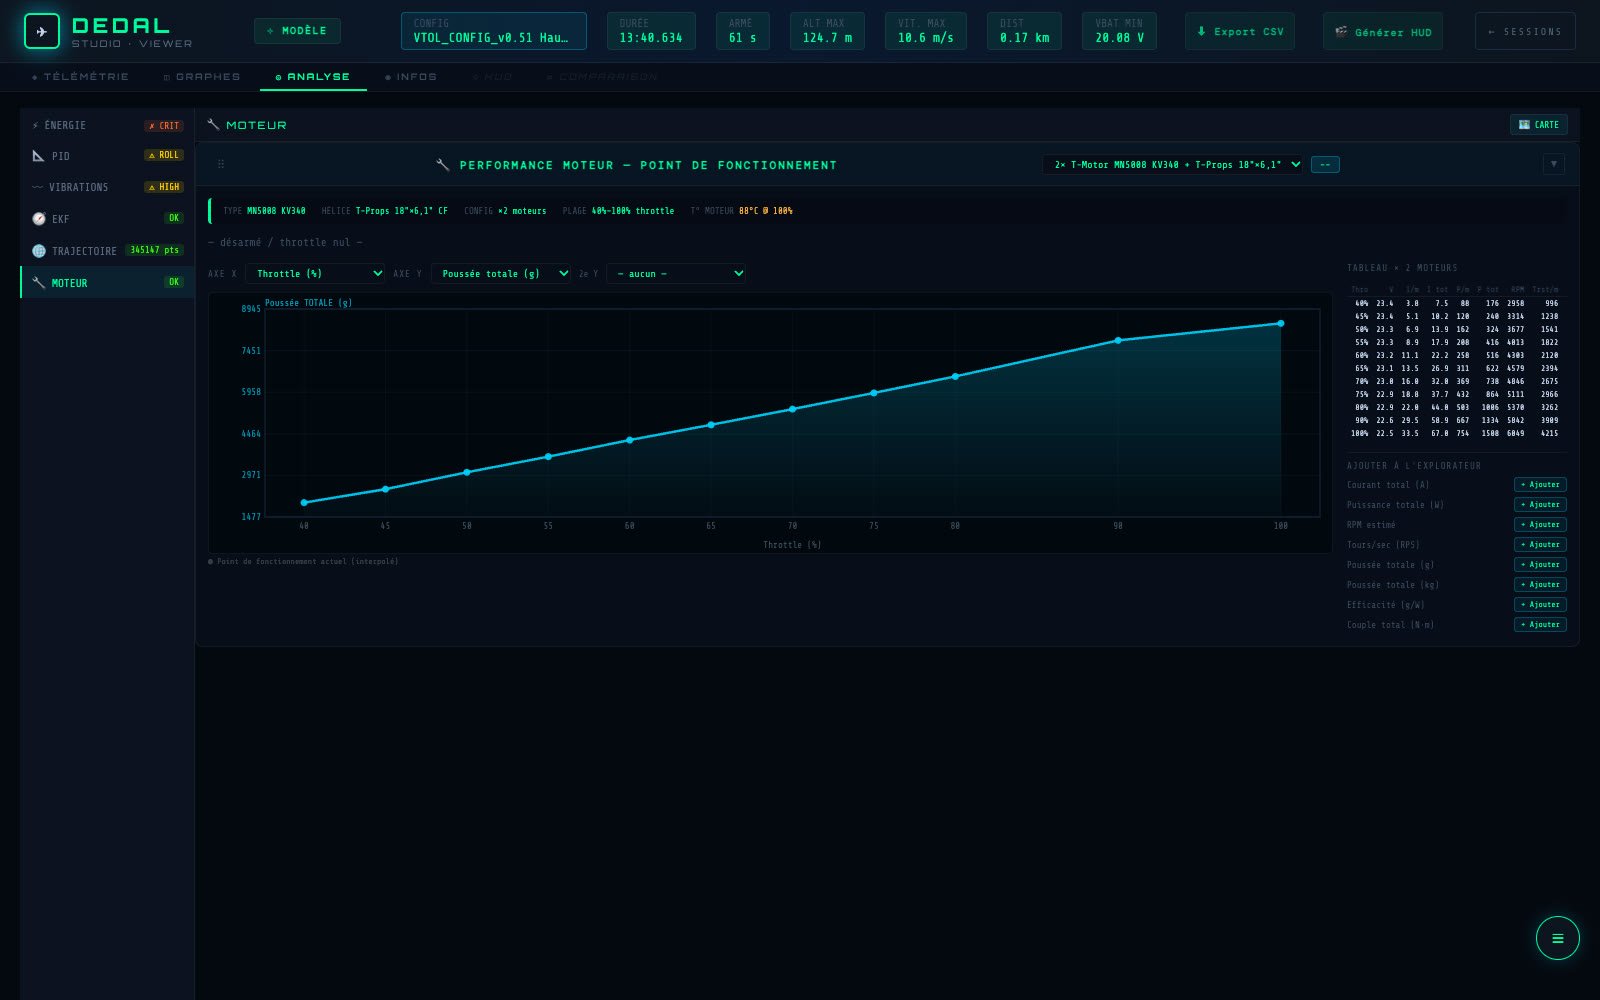Click the drag handle on motor panel
This screenshot has height=1000, width=1600.
pos(221,164)
